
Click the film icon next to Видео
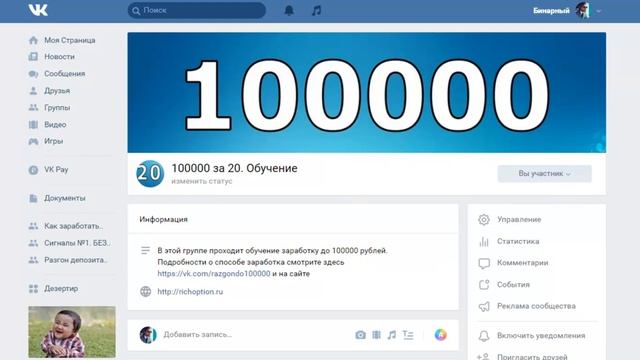click(33, 124)
